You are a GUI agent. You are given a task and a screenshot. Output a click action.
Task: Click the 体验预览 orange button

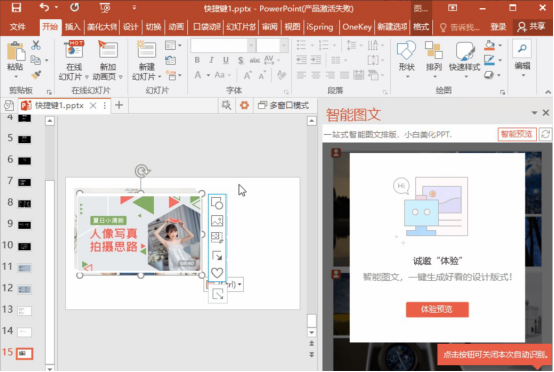coord(437,309)
